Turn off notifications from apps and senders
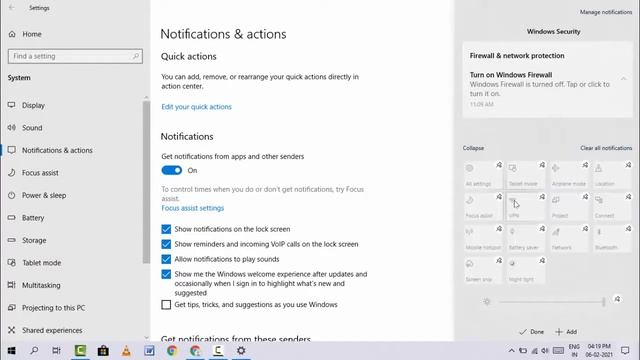 pos(171,170)
